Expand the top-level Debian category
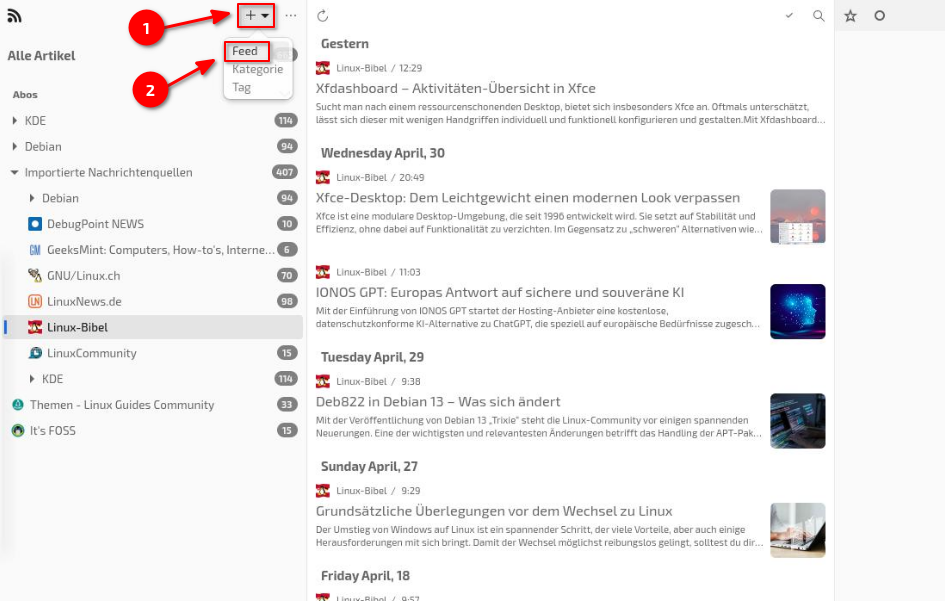Viewport: 945px width, 601px height. point(14,146)
